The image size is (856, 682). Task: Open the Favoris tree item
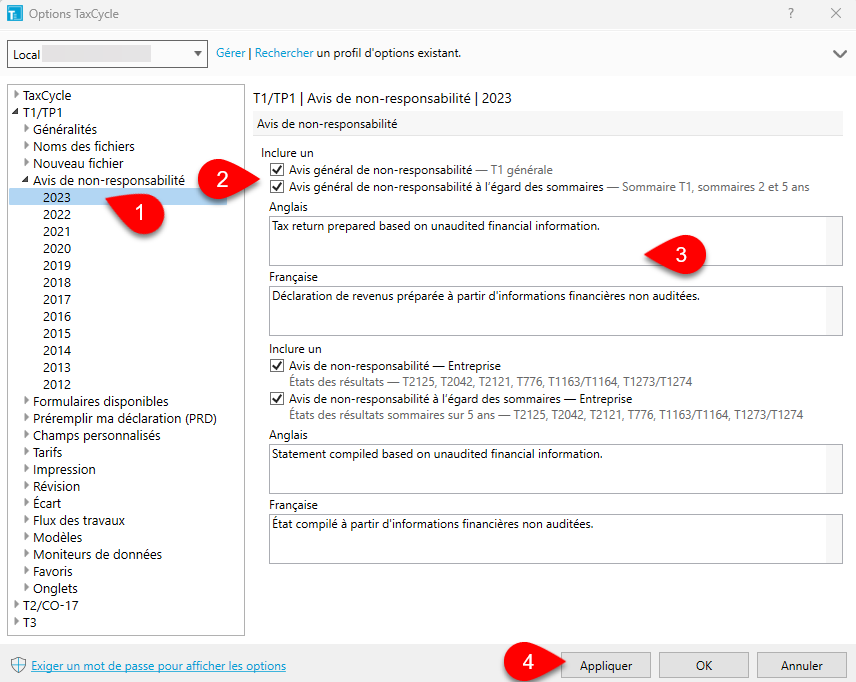click(x=52, y=571)
